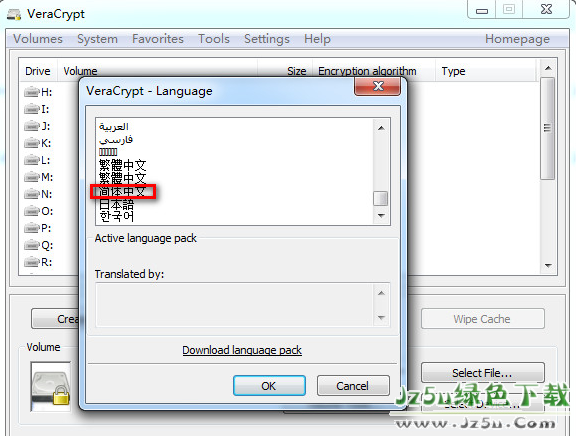This screenshot has width=576, height=436.
Task: Click the Size column header
Action: click(x=285, y=71)
